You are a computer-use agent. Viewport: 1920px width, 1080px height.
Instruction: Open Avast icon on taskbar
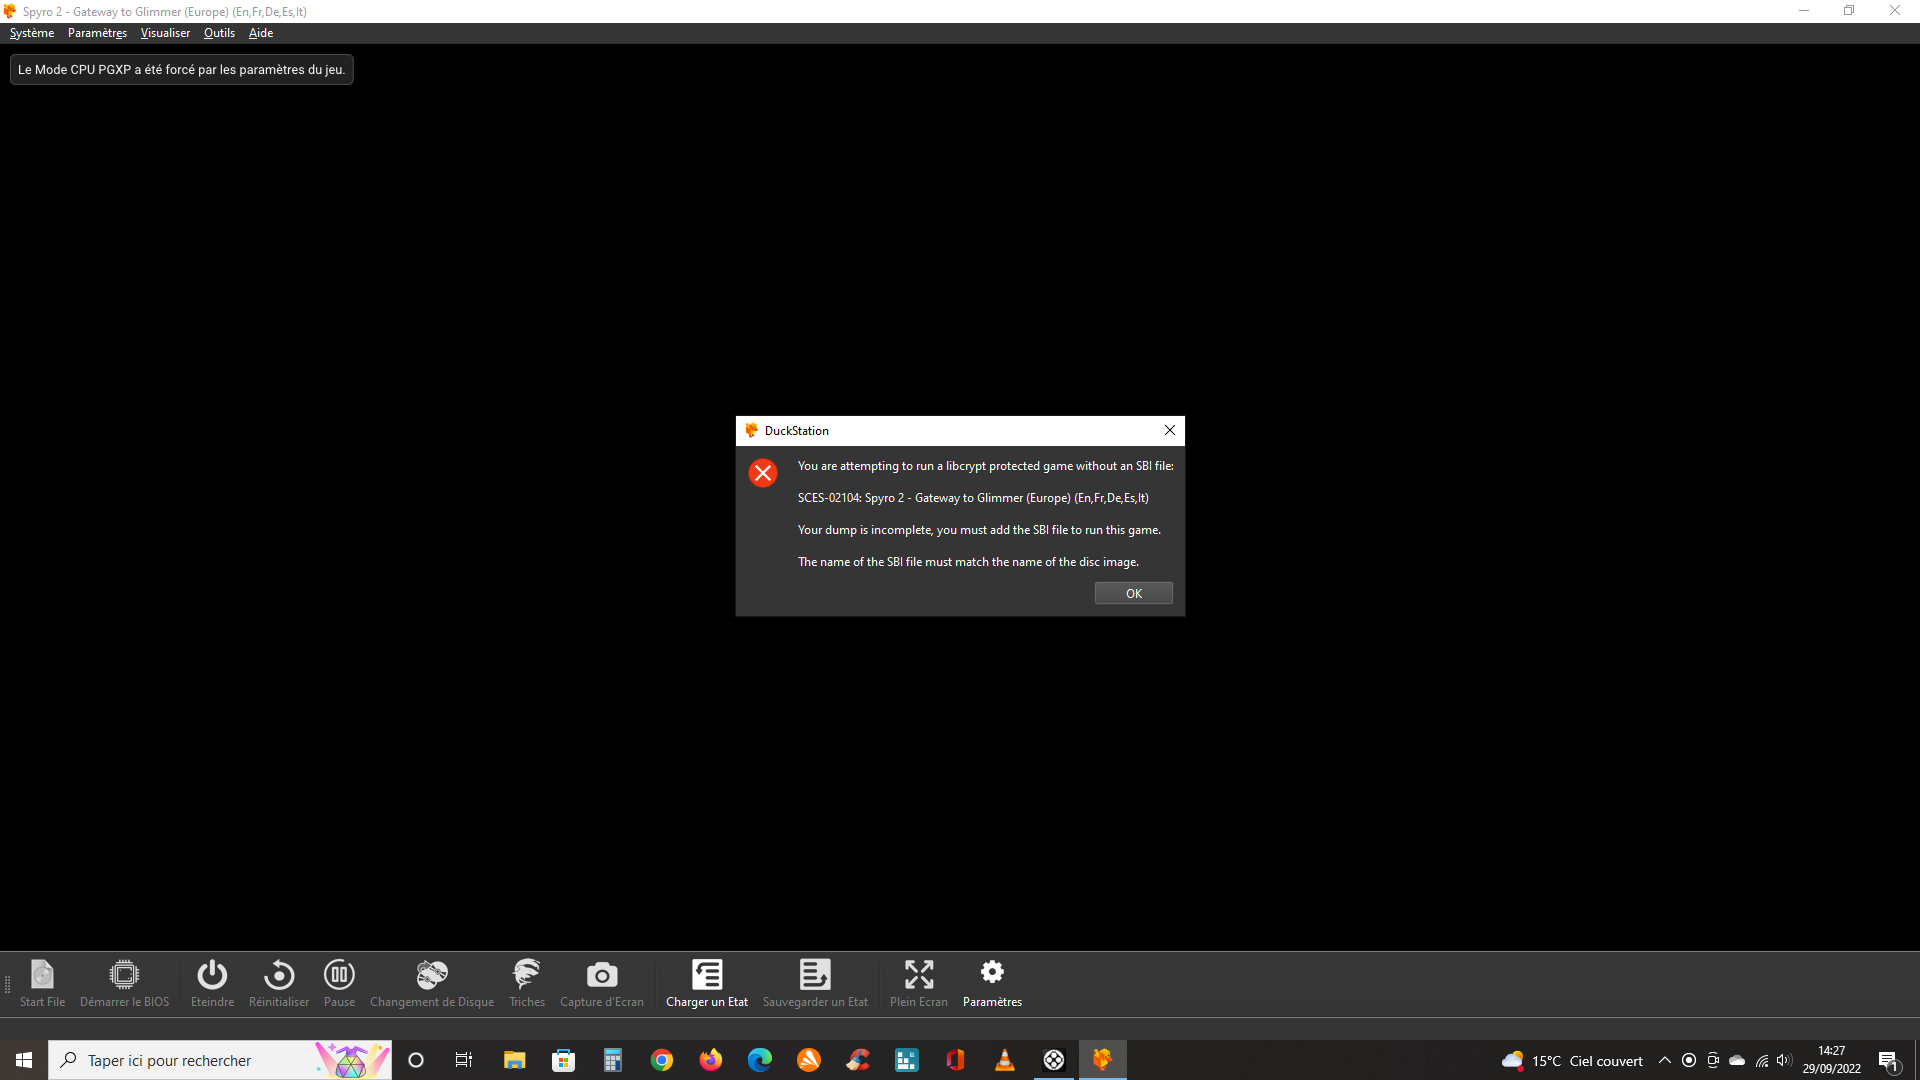(809, 1060)
